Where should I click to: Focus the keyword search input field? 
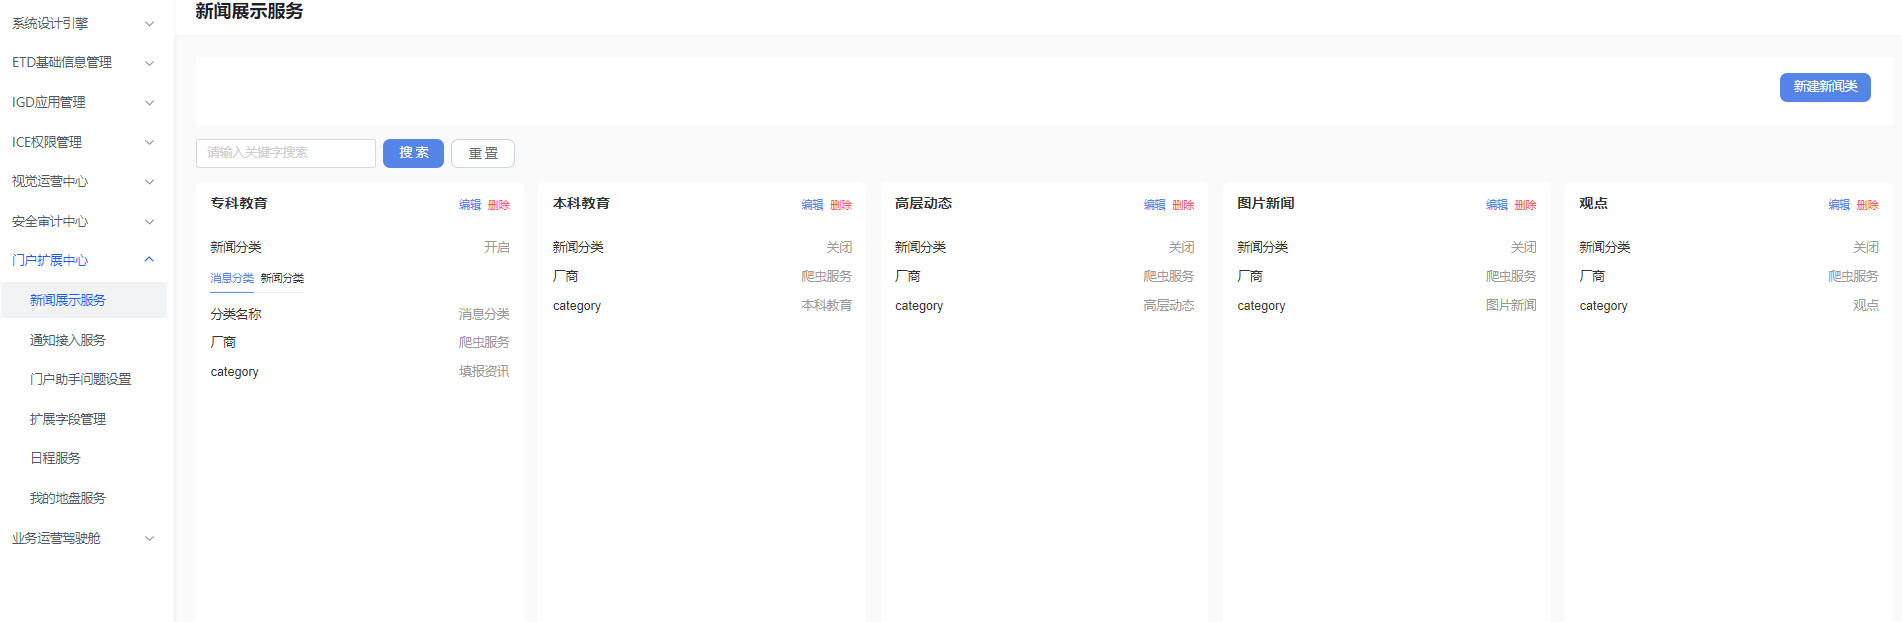click(286, 153)
